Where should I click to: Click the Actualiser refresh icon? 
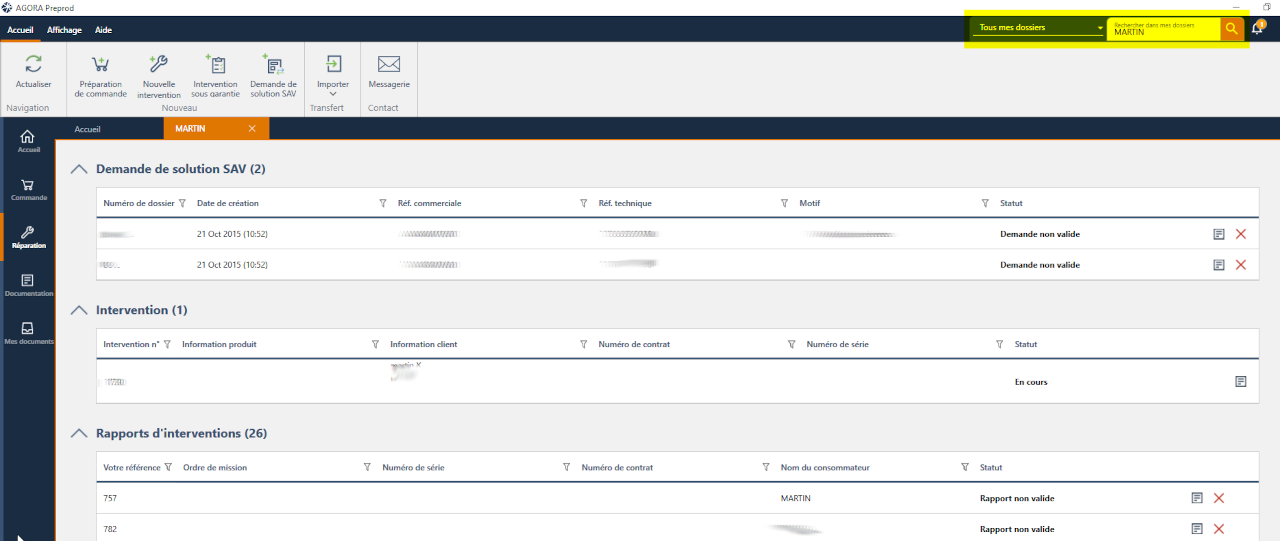pyautogui.click(x=33, y=65)
